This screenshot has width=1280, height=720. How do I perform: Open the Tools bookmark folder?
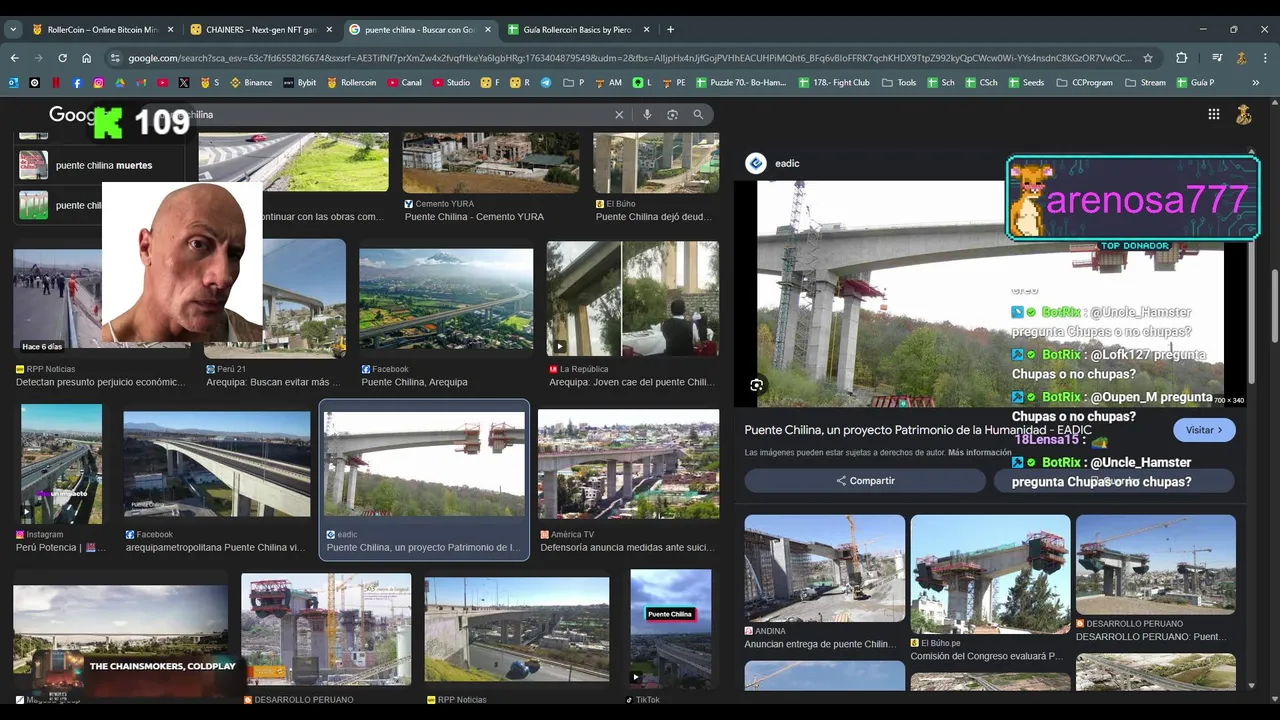click(899, 83)
